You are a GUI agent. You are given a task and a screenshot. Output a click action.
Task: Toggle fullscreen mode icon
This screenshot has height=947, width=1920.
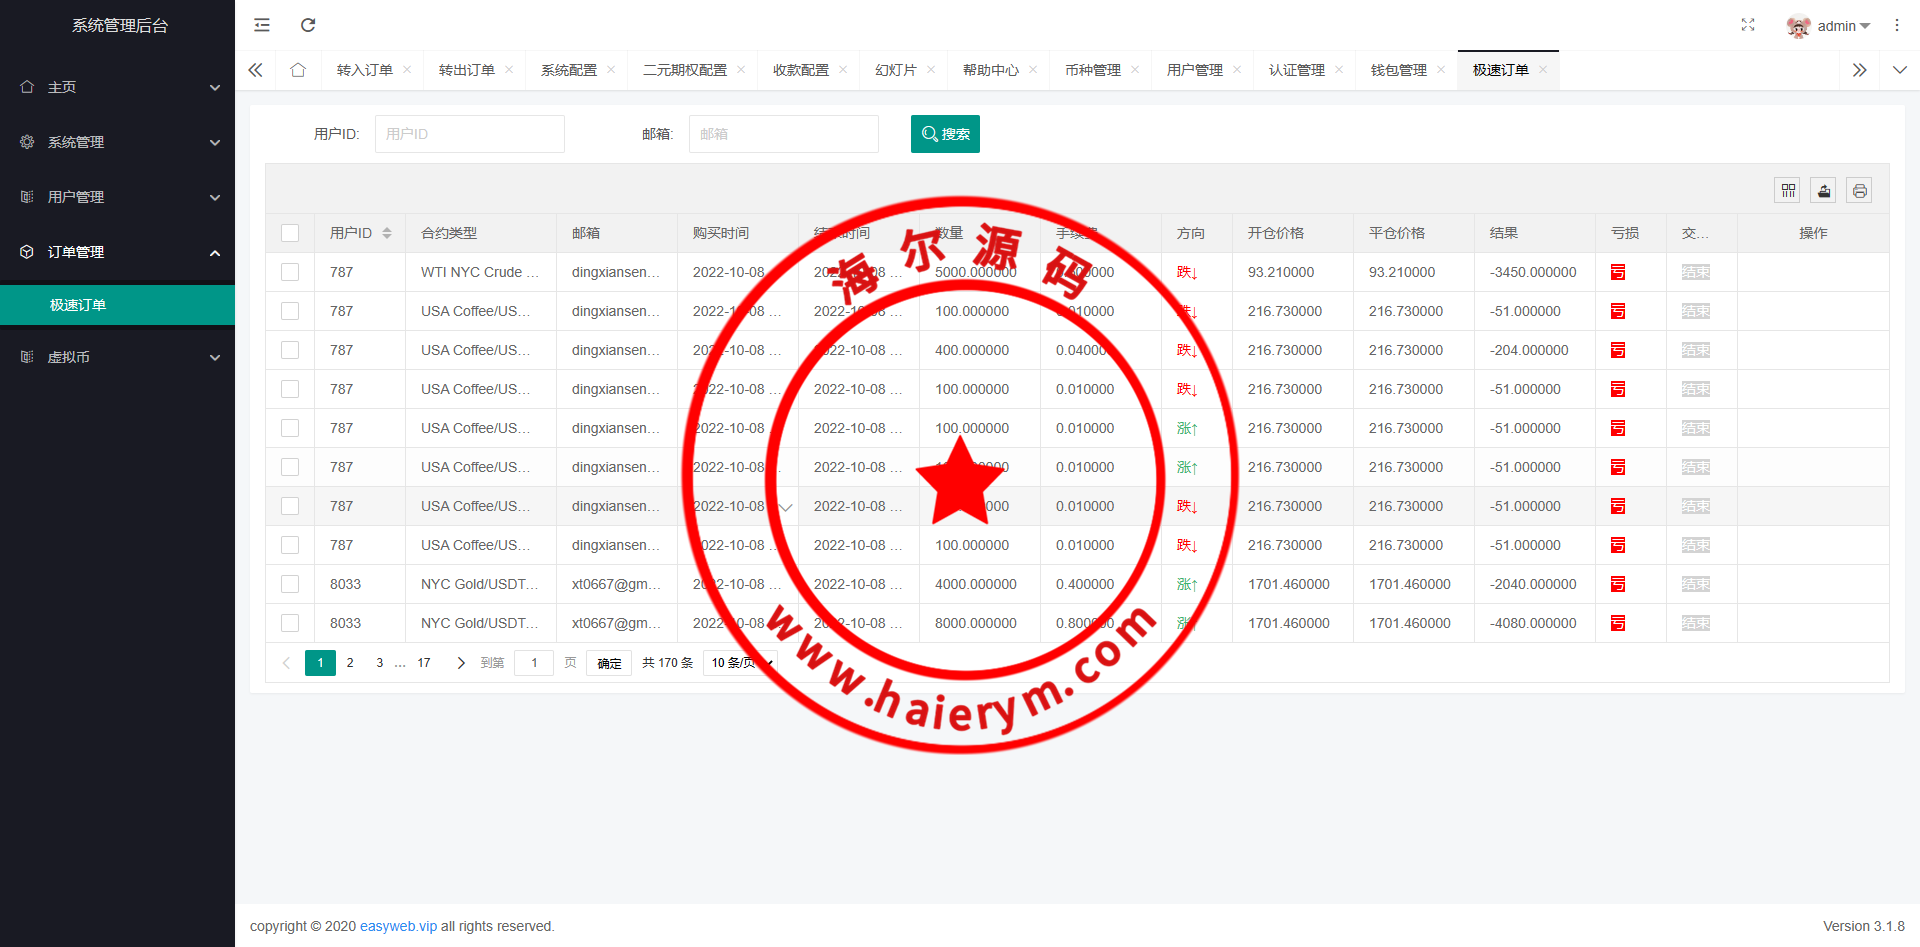click(x=1747, y=25)
